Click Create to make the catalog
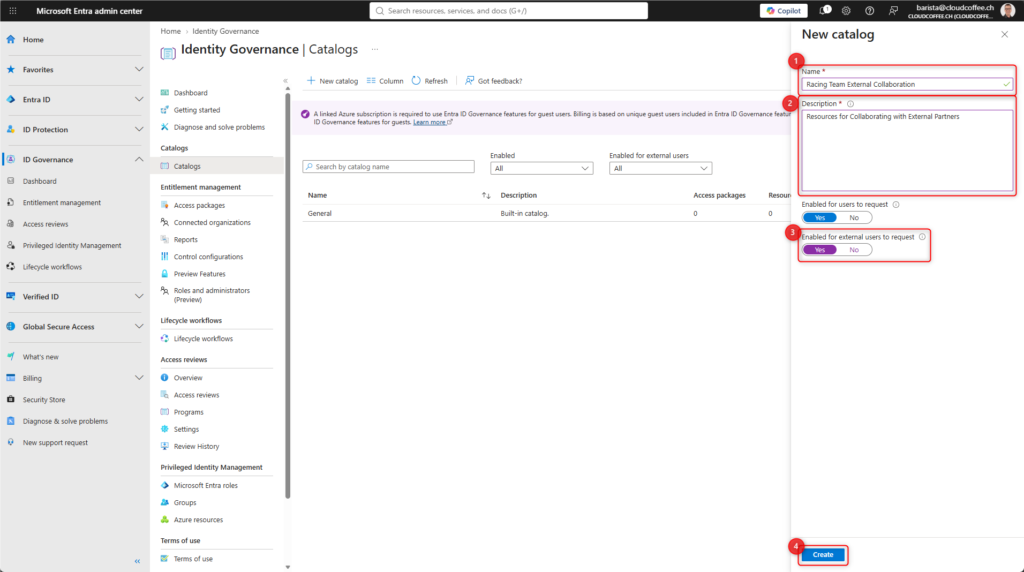 tap(823, 554)
